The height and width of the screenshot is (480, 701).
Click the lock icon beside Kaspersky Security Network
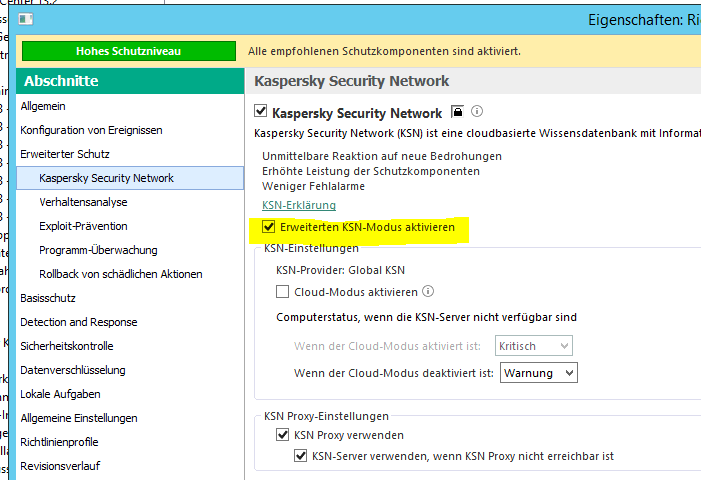coord(457,111)
